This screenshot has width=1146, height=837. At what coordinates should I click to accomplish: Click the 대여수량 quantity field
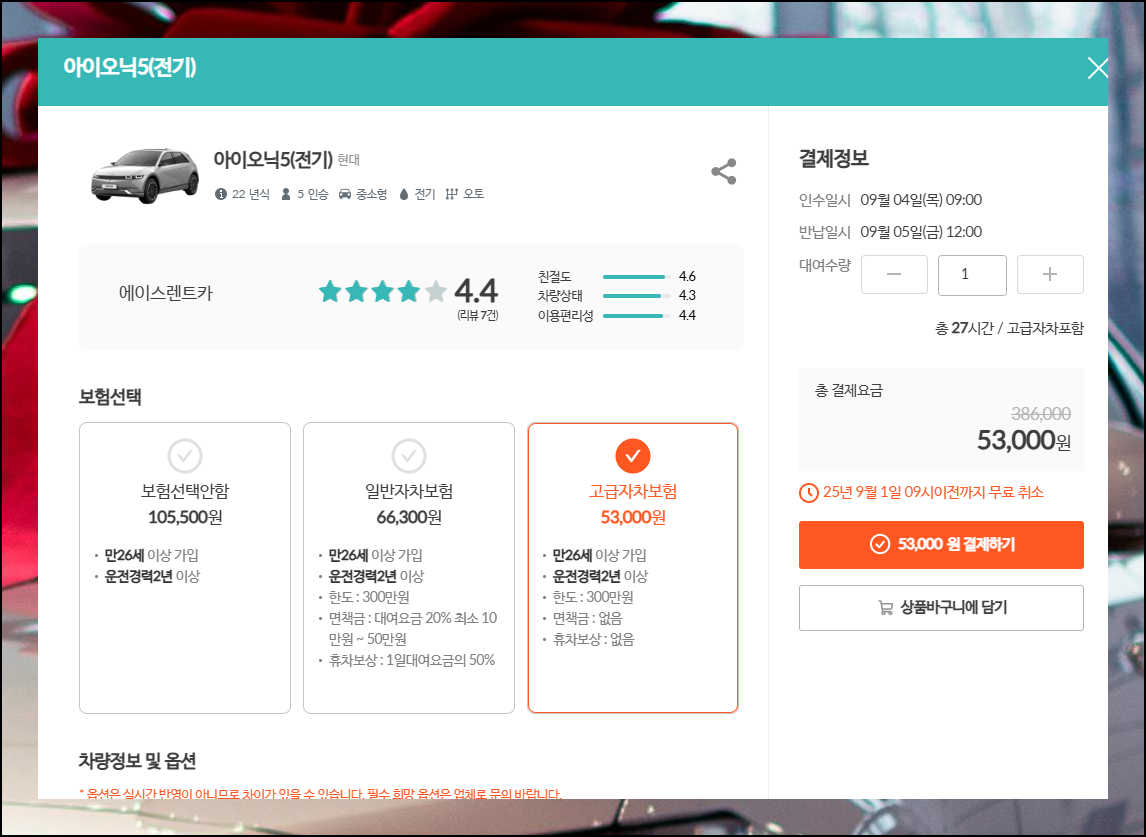tap(972, 275)
